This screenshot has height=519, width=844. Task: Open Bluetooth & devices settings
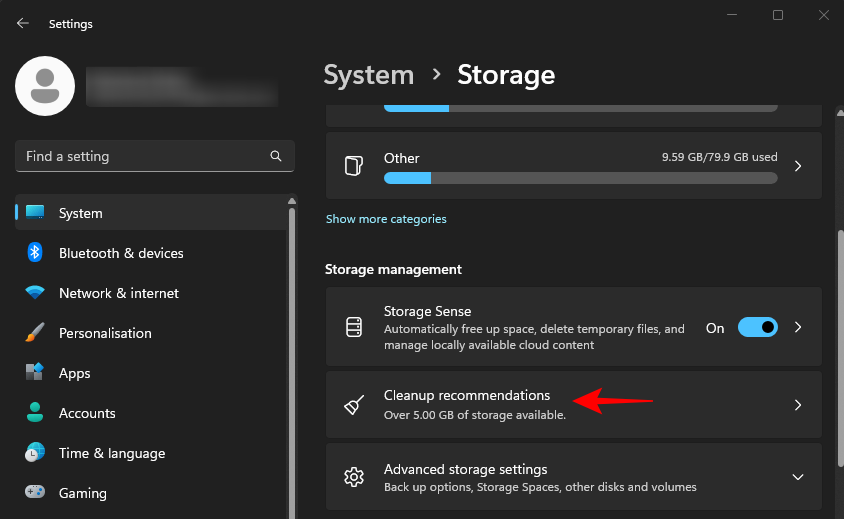120,253
